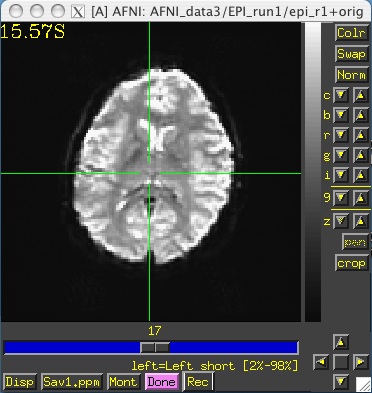This screenshot has height=393, width=372.
Task: Click the '9' down arrow
Action: tap(341, 198)
